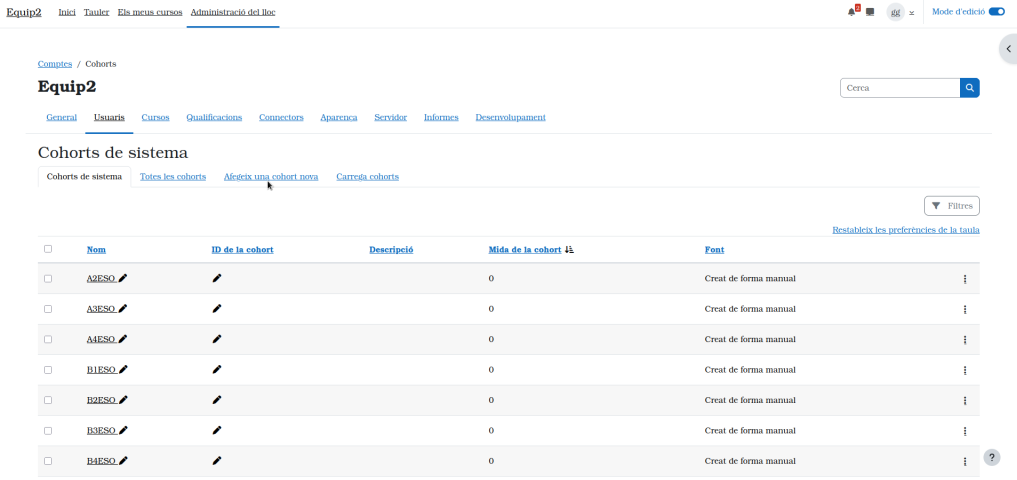Tick the checkbox for A2ESO

pyautogui.click(x=48, y=279)
